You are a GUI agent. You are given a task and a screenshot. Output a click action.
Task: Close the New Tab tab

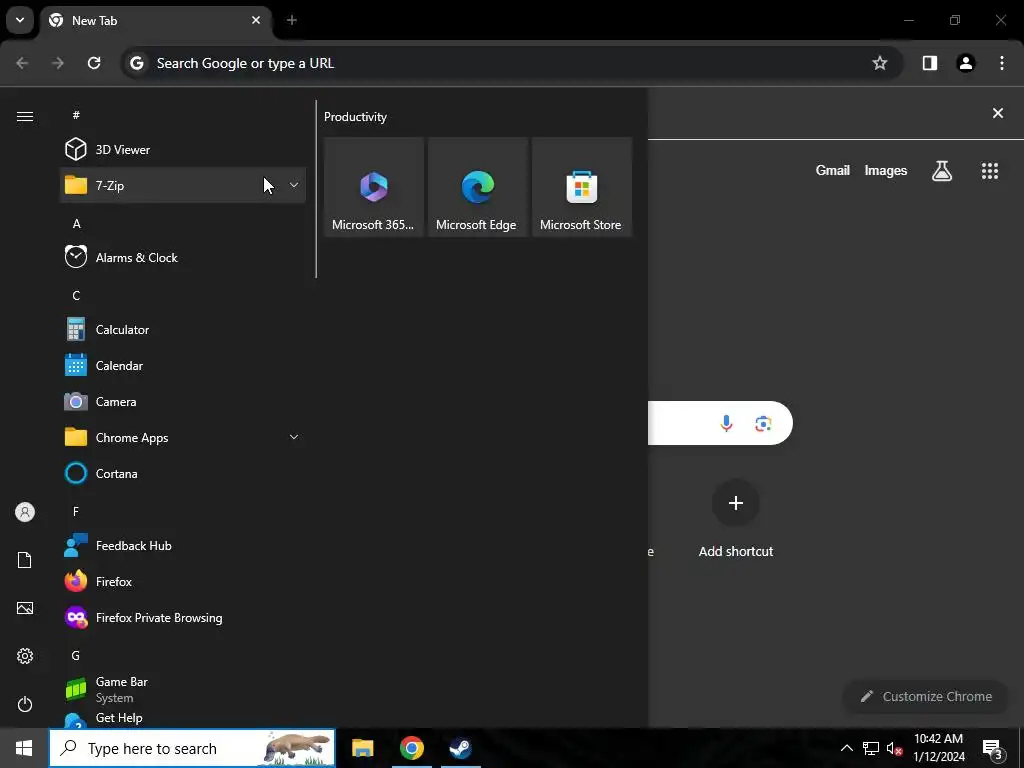256,20
